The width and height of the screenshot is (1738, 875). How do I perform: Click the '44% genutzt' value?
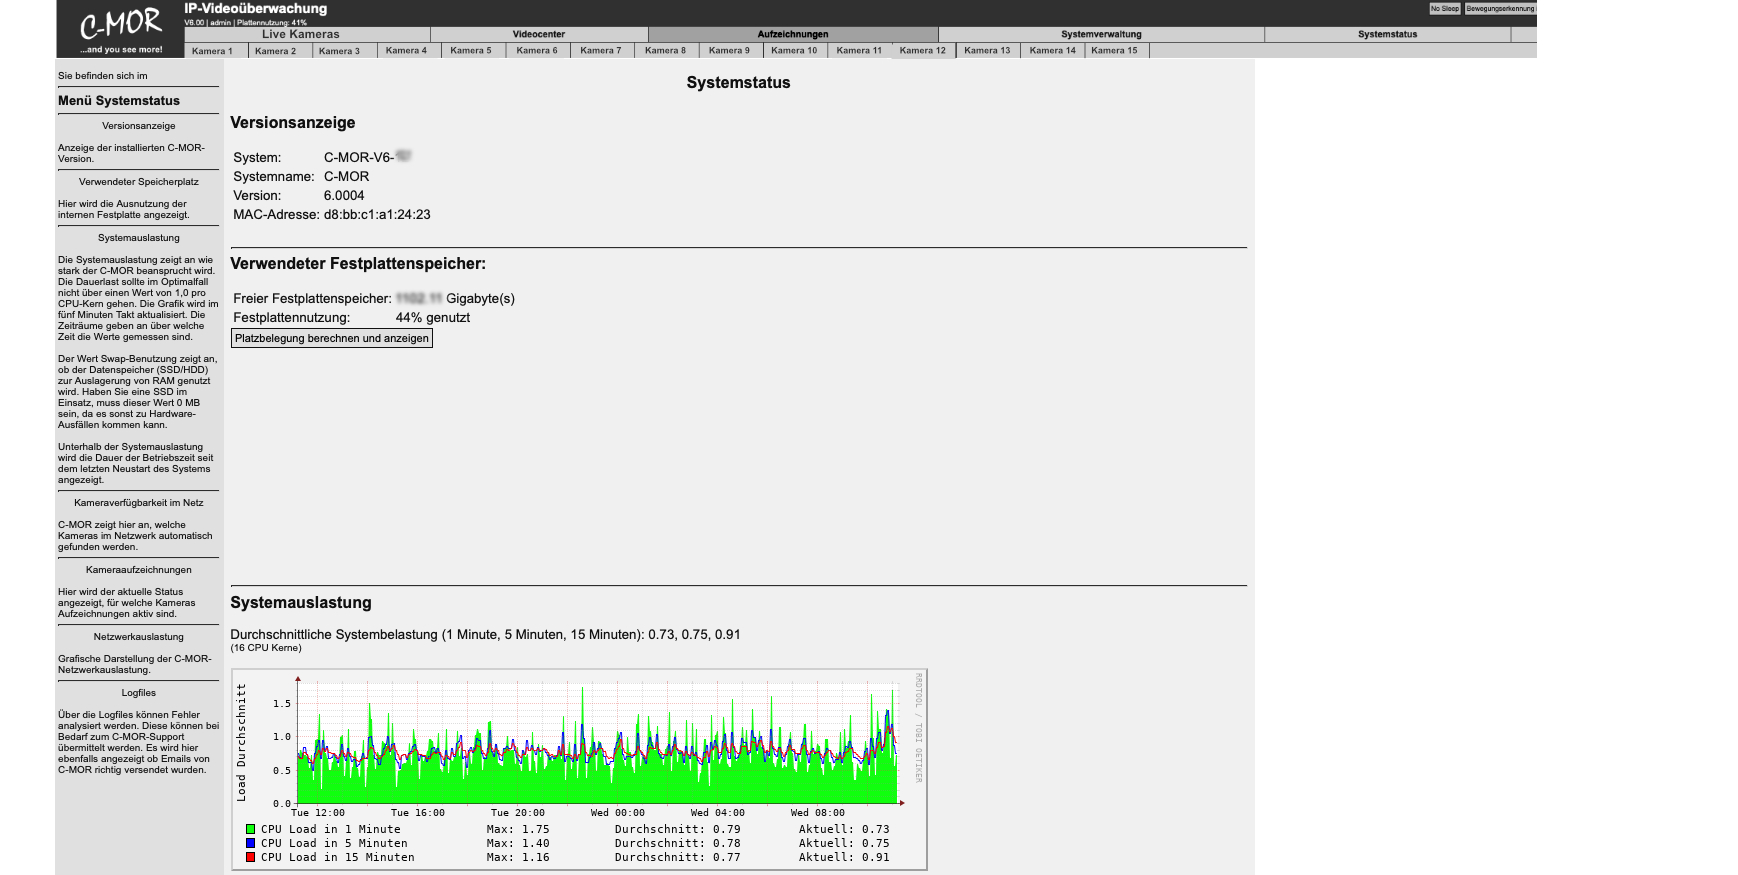click(432, 318)
